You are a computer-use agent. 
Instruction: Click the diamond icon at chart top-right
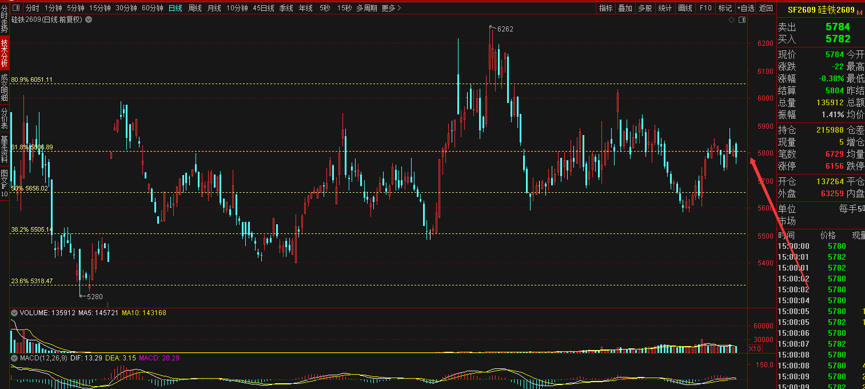pos(731,20)
